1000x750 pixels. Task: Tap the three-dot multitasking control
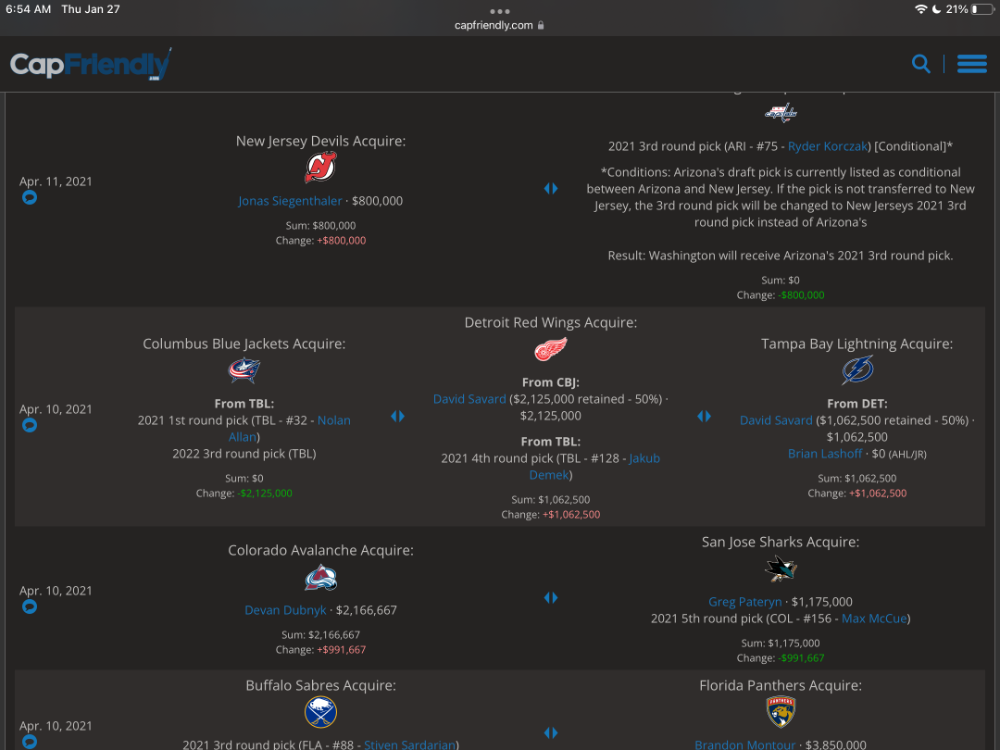pyautogui.click(x=499, y=11)
